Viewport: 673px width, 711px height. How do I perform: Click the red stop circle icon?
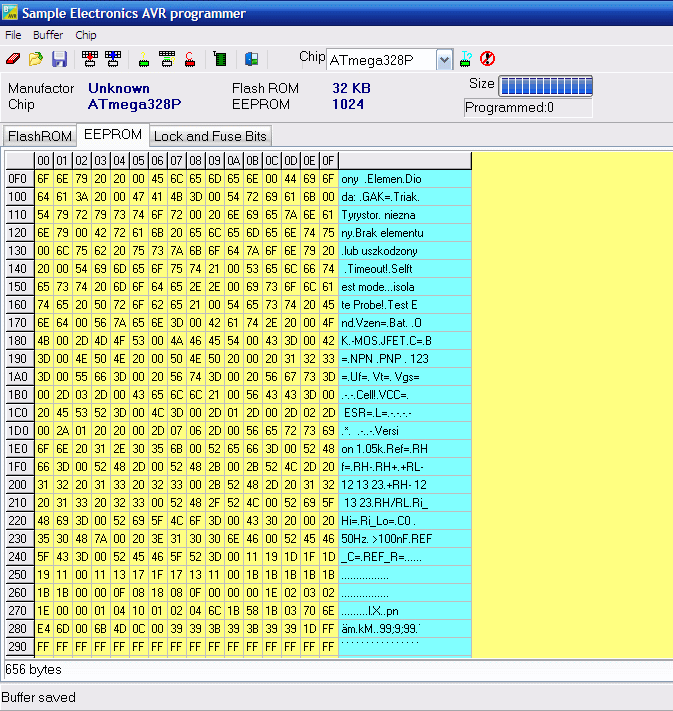pos(488,59)
